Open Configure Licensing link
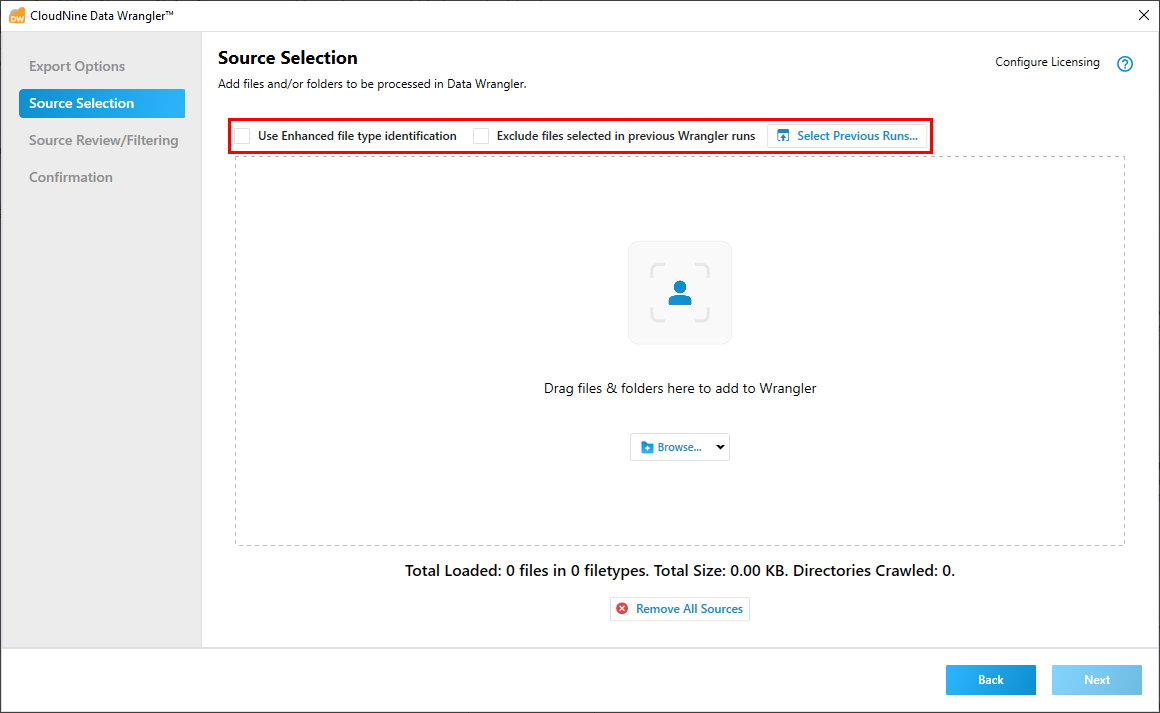 tap(1047, 62)
